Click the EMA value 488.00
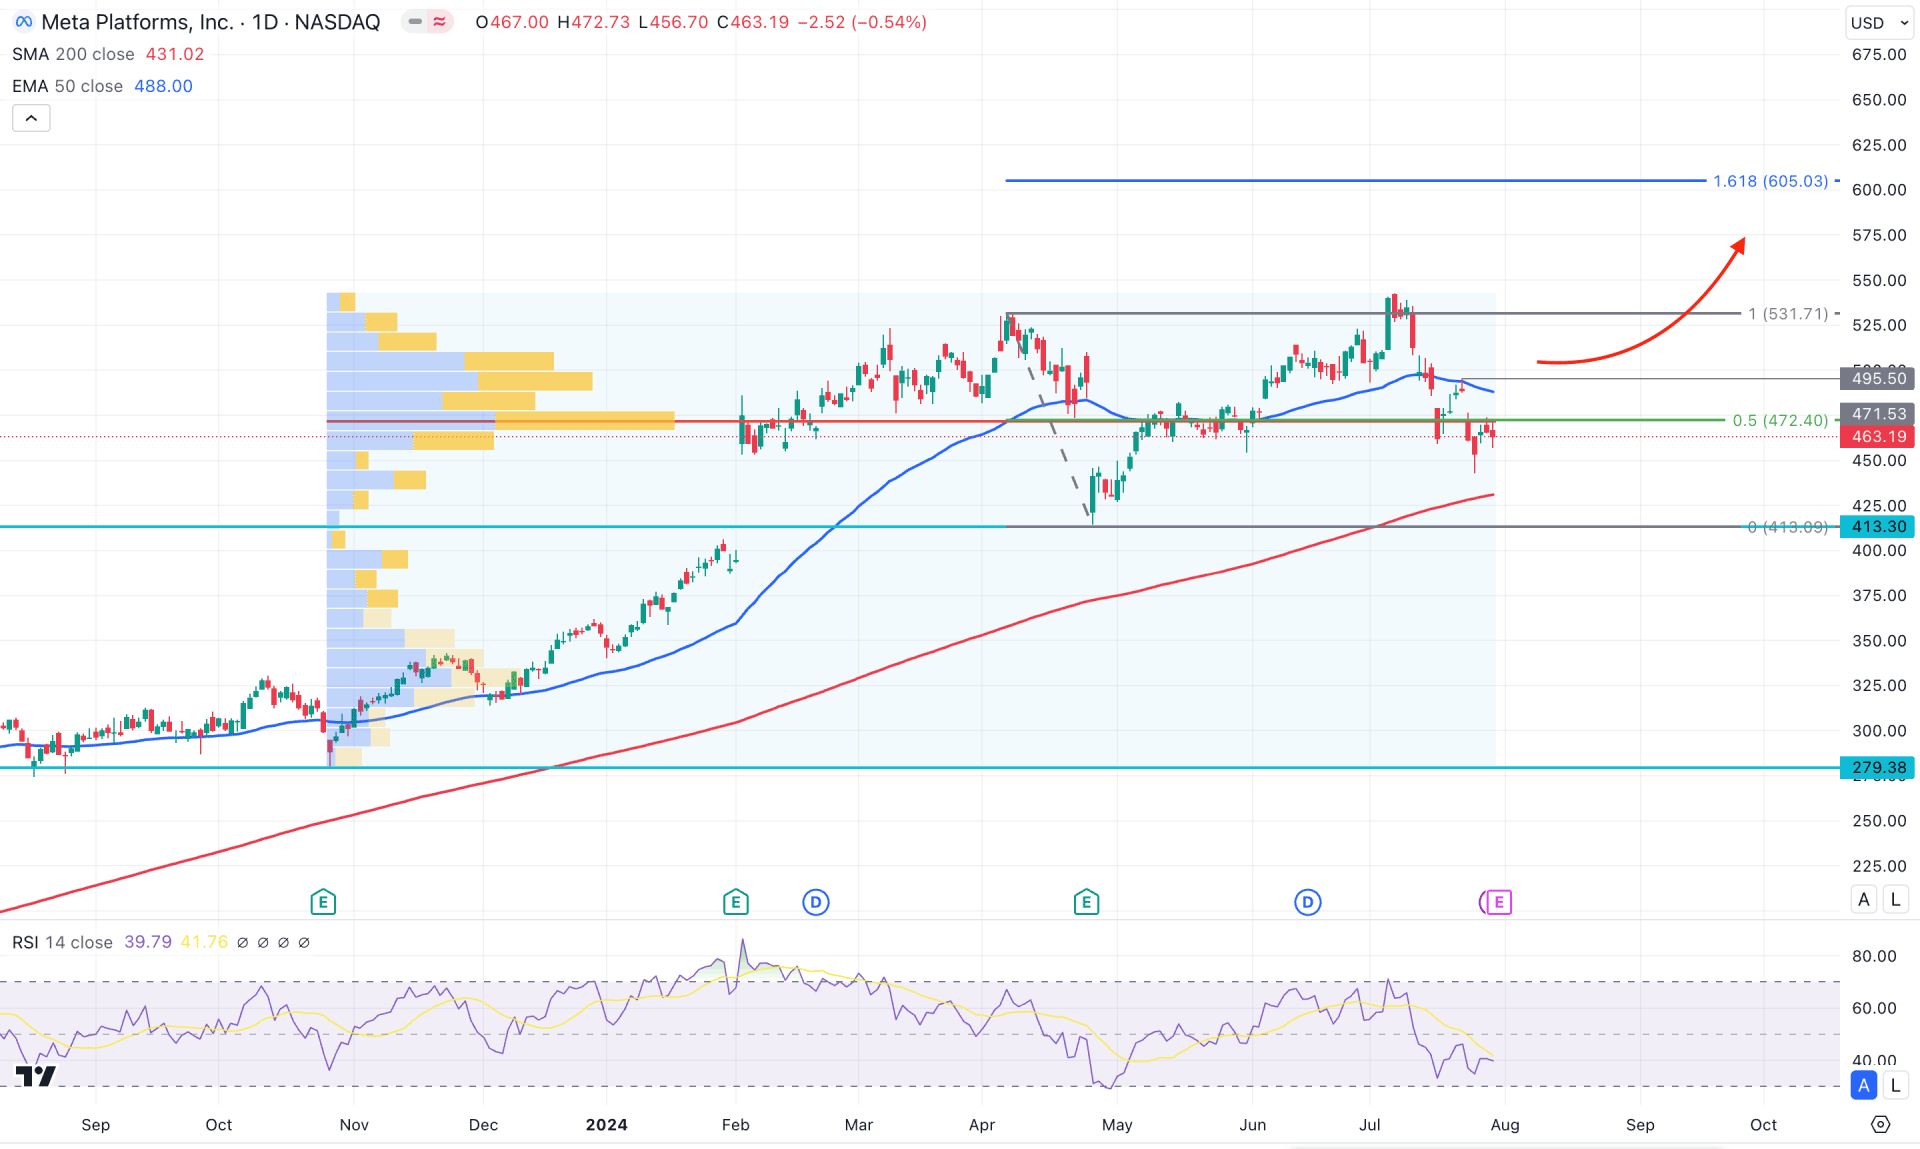Image resolution: width=1920 pixels, height=1149 pixels. [163, 86]
